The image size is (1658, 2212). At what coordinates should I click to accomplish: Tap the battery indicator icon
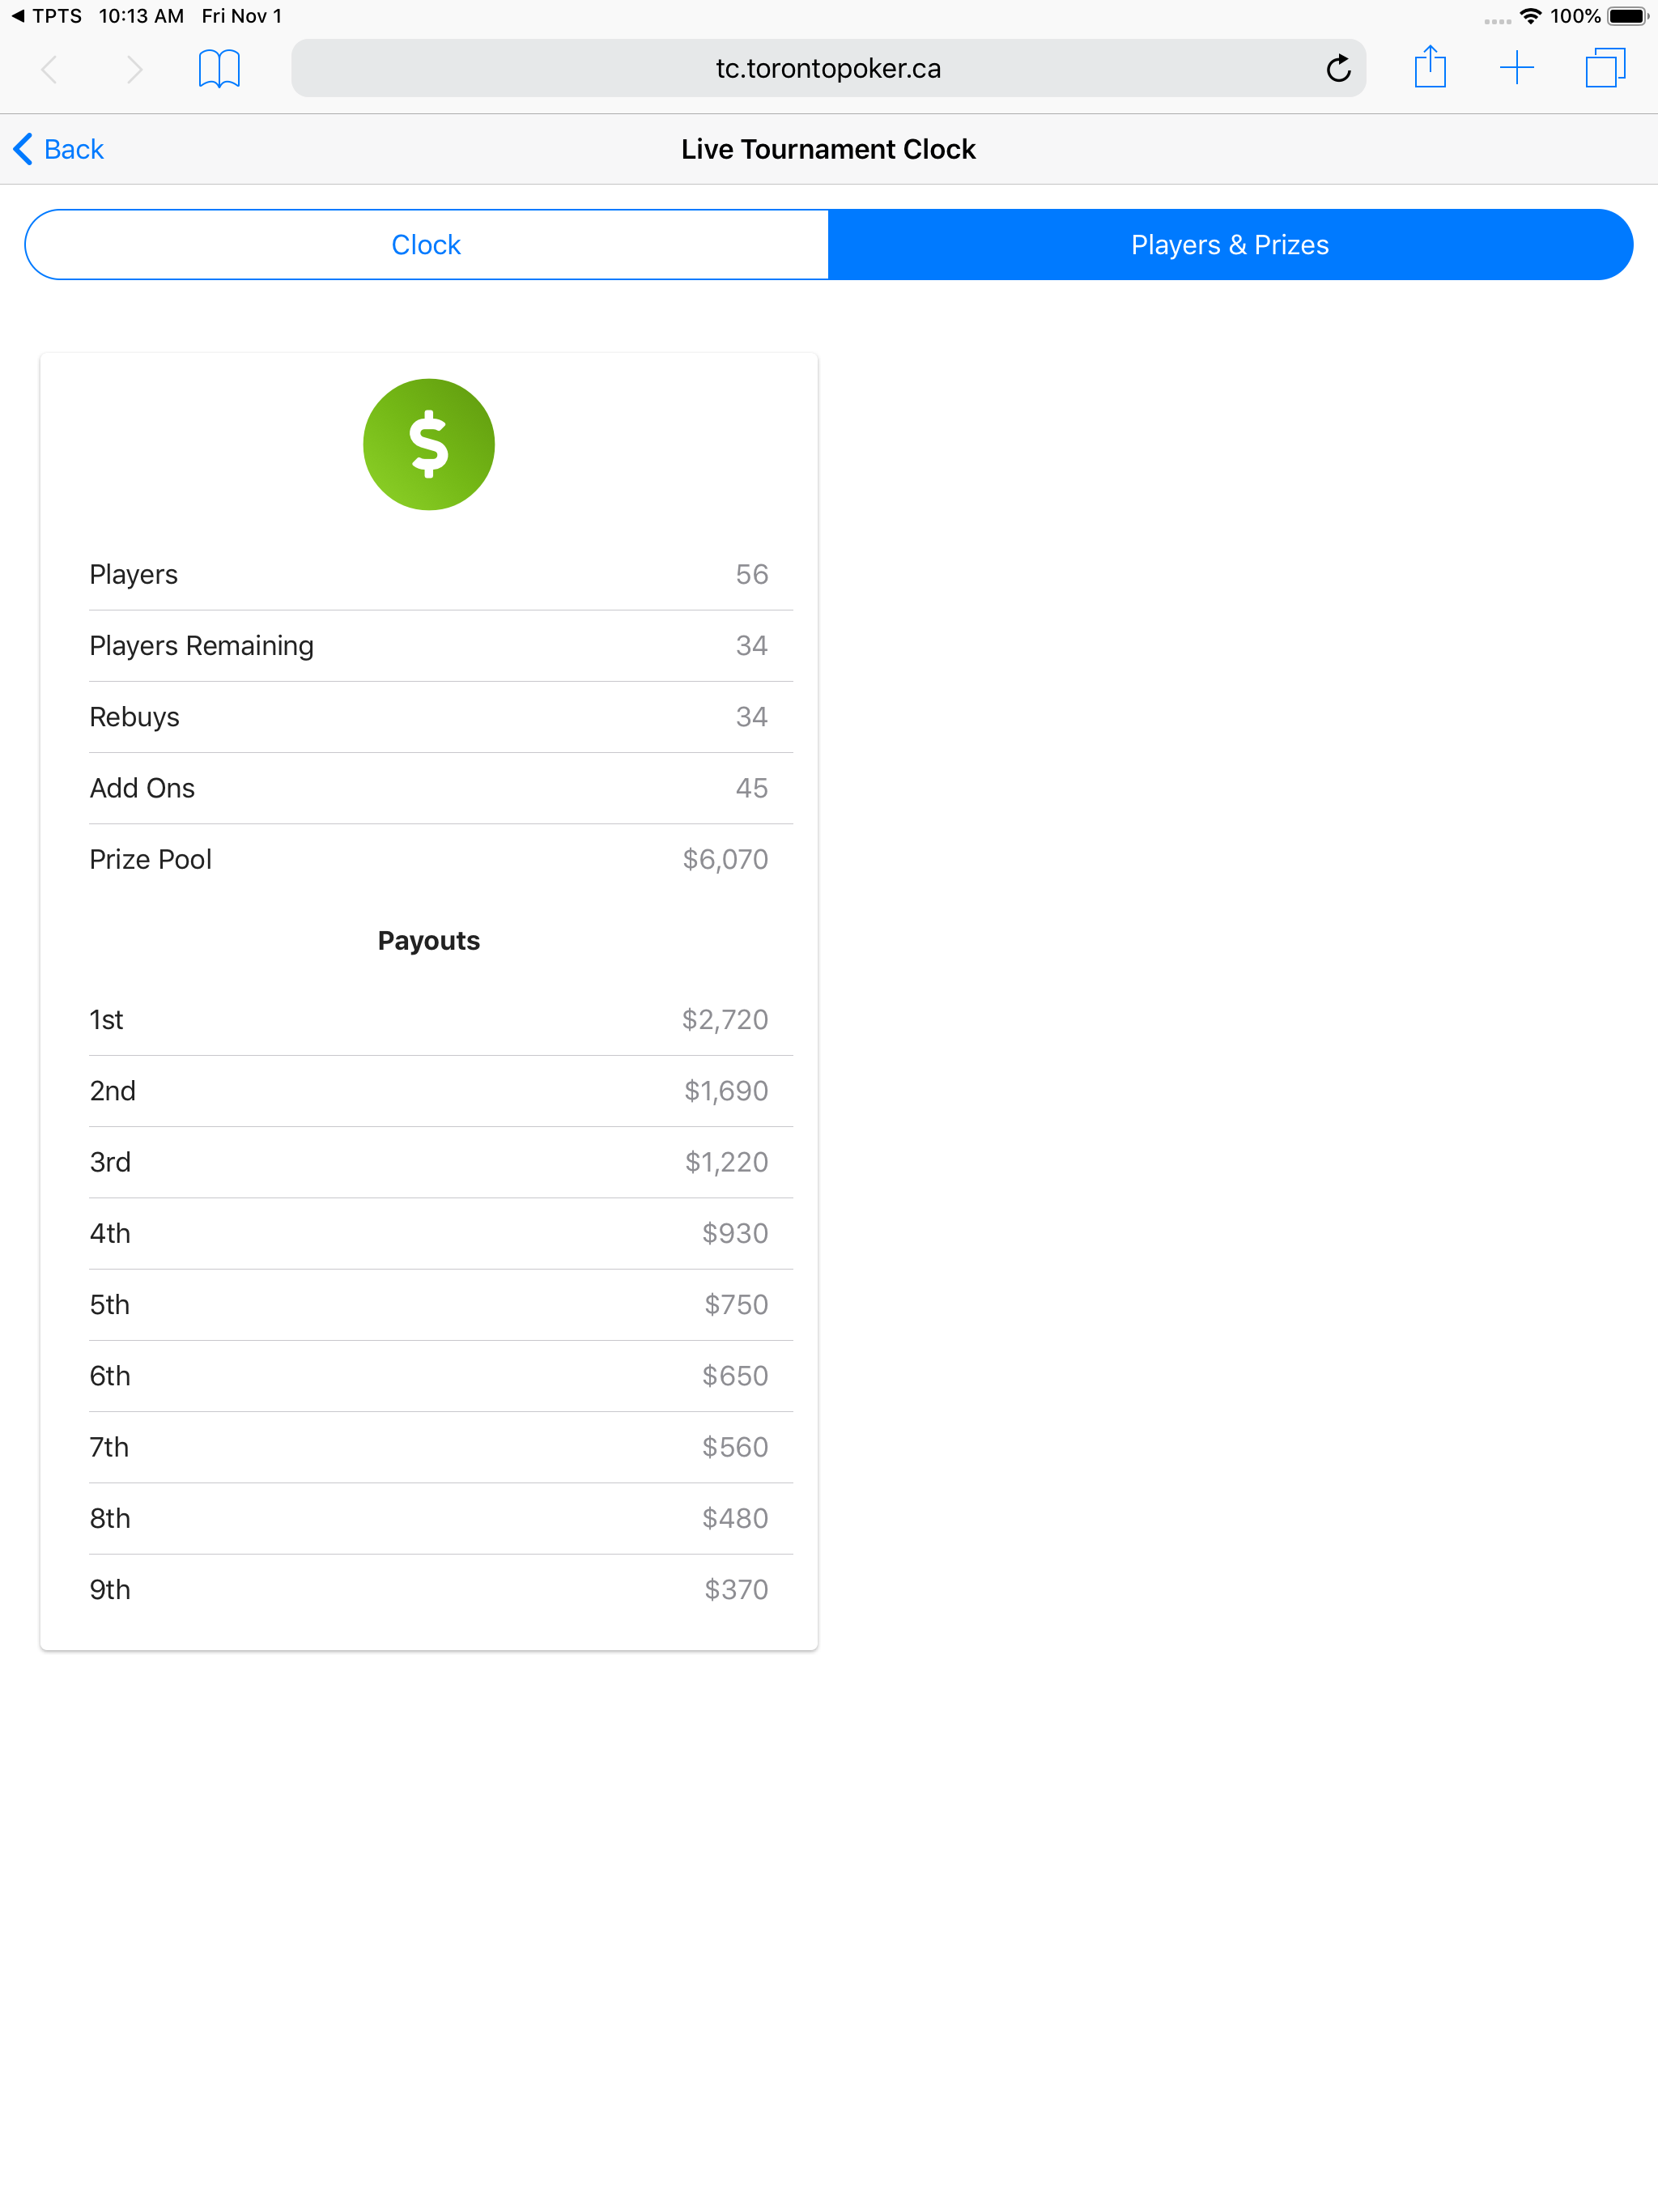tap(1628, 16)
